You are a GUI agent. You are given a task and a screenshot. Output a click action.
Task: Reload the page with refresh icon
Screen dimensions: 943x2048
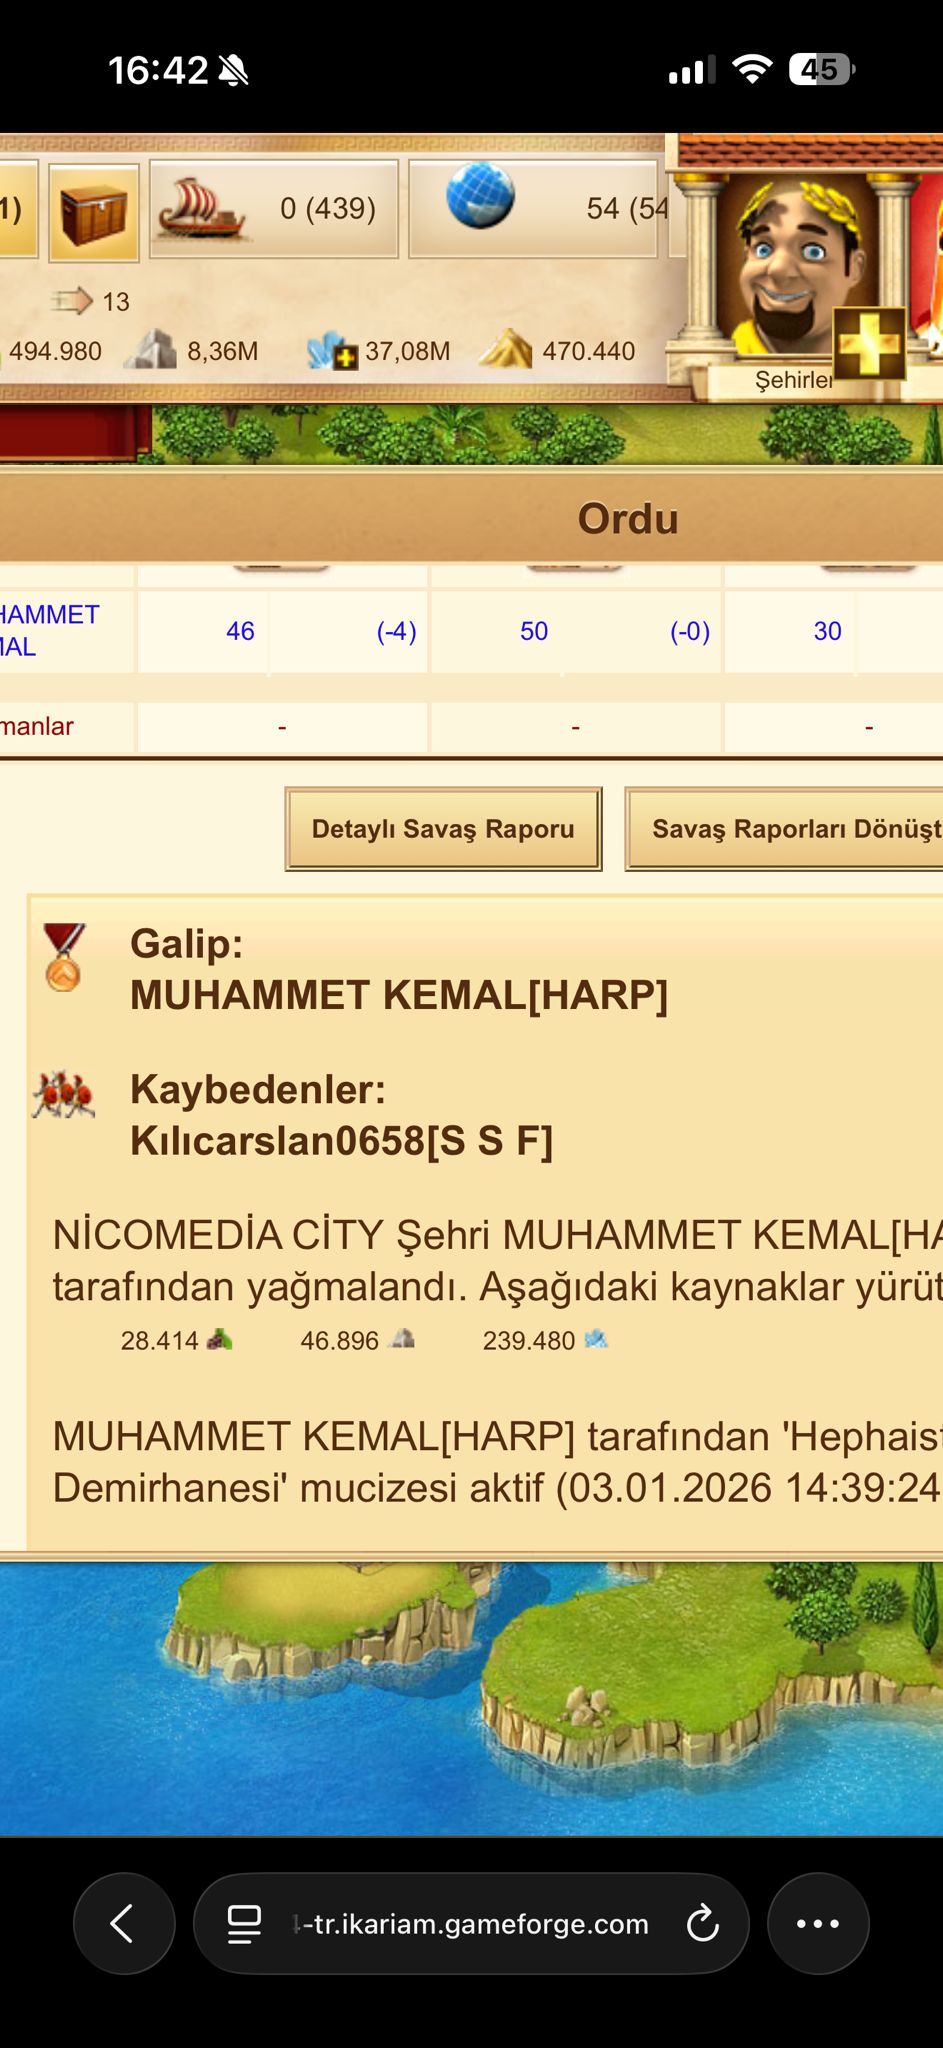pyautogui.click(x=702, y=1922)
